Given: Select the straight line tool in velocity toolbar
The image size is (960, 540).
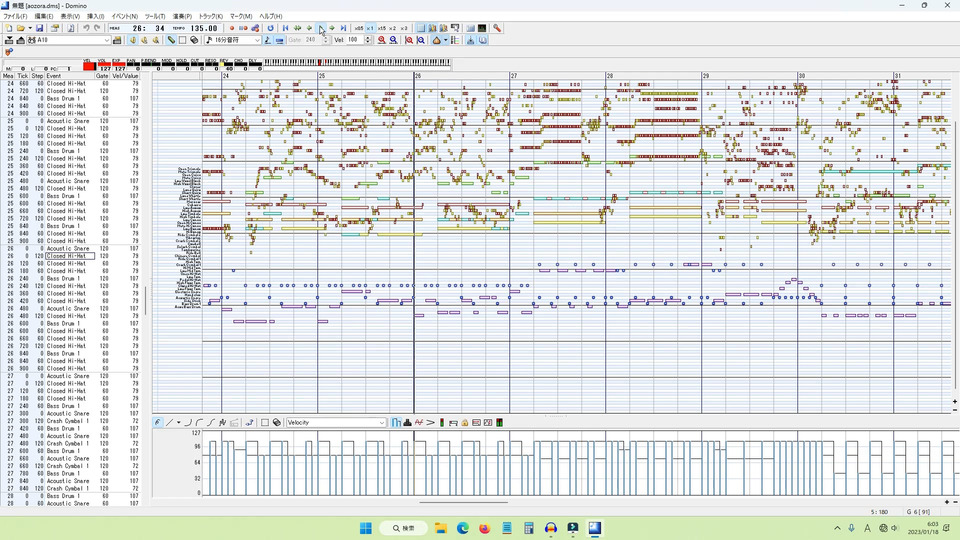Looking at the screenshot, I should (170, 422).
